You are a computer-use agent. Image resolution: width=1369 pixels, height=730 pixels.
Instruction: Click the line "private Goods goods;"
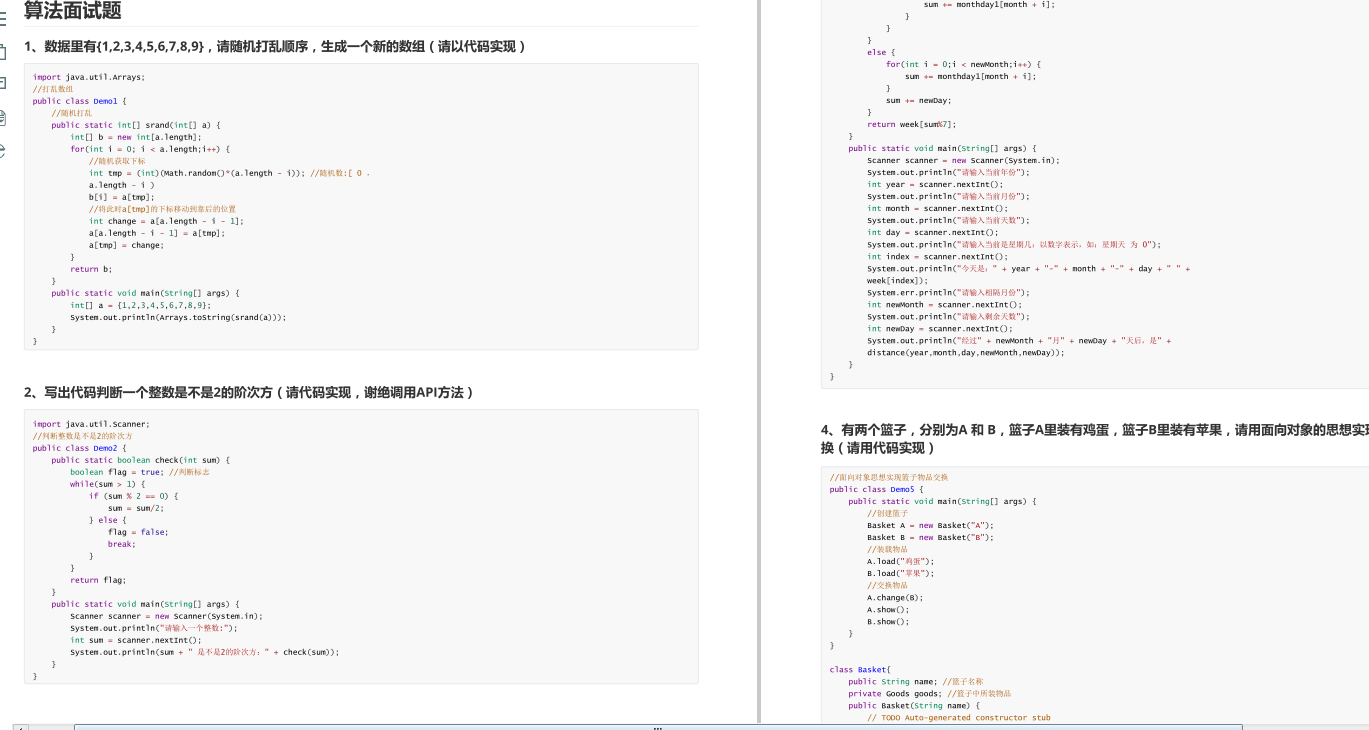click(897, 693)
